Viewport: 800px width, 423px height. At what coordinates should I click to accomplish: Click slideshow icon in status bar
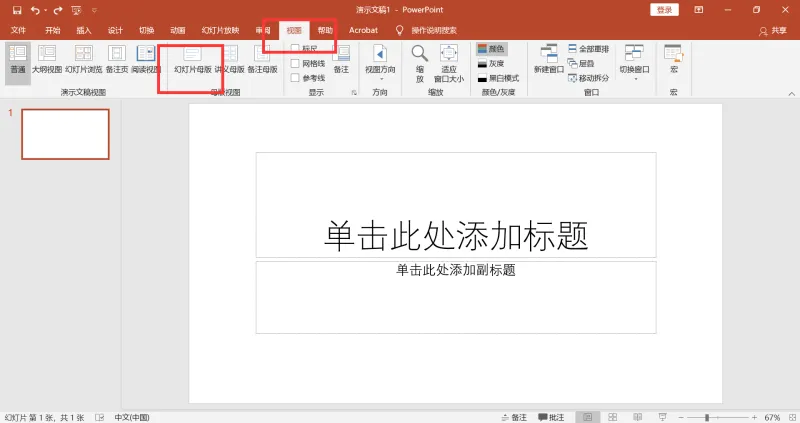coord(663,417)
